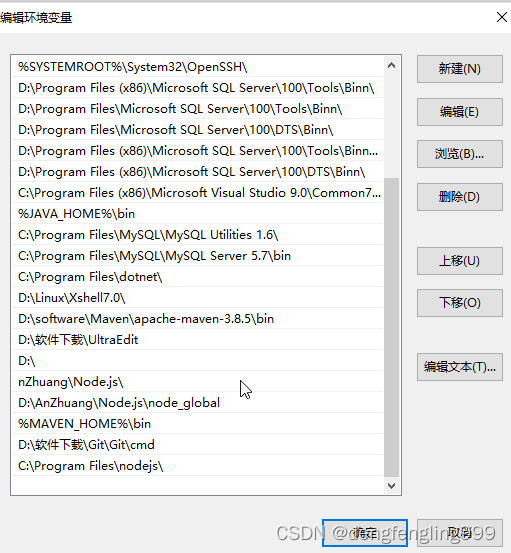Select the apache-maven-3.8.5\bin entry
Viewport: 511px width, 553px height.
(x=197, y=319)
